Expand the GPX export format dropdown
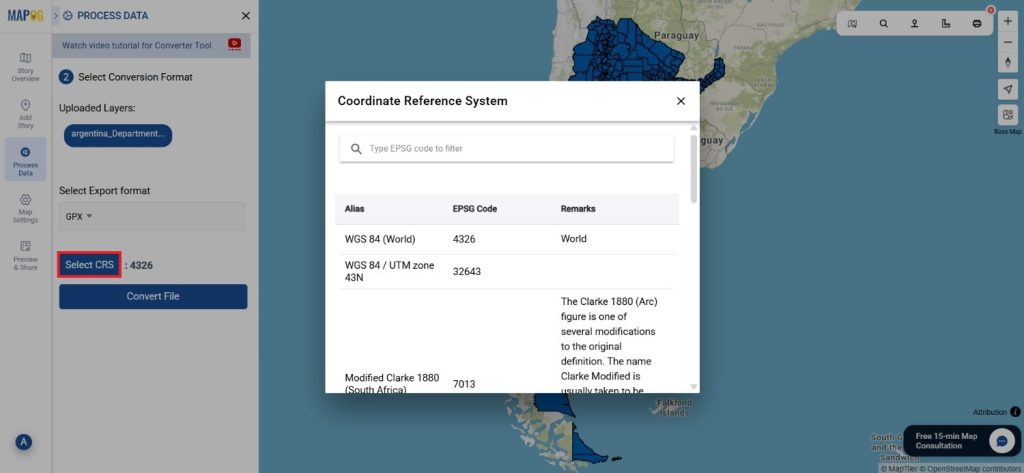 point(79,216)
